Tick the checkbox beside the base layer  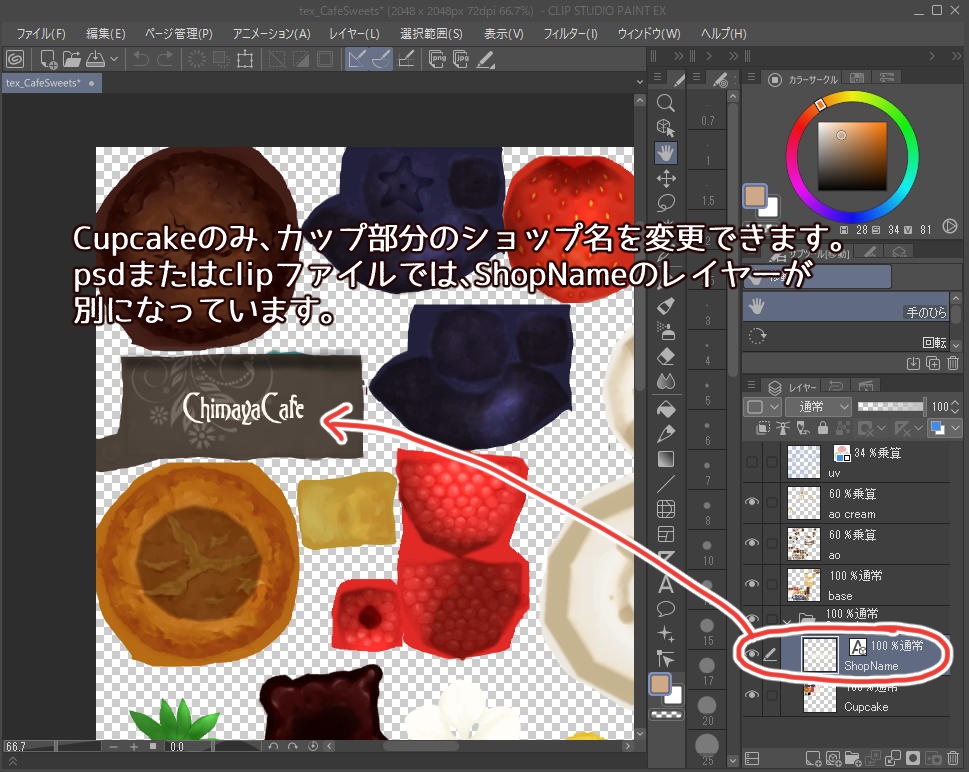(x=772, y=583)
